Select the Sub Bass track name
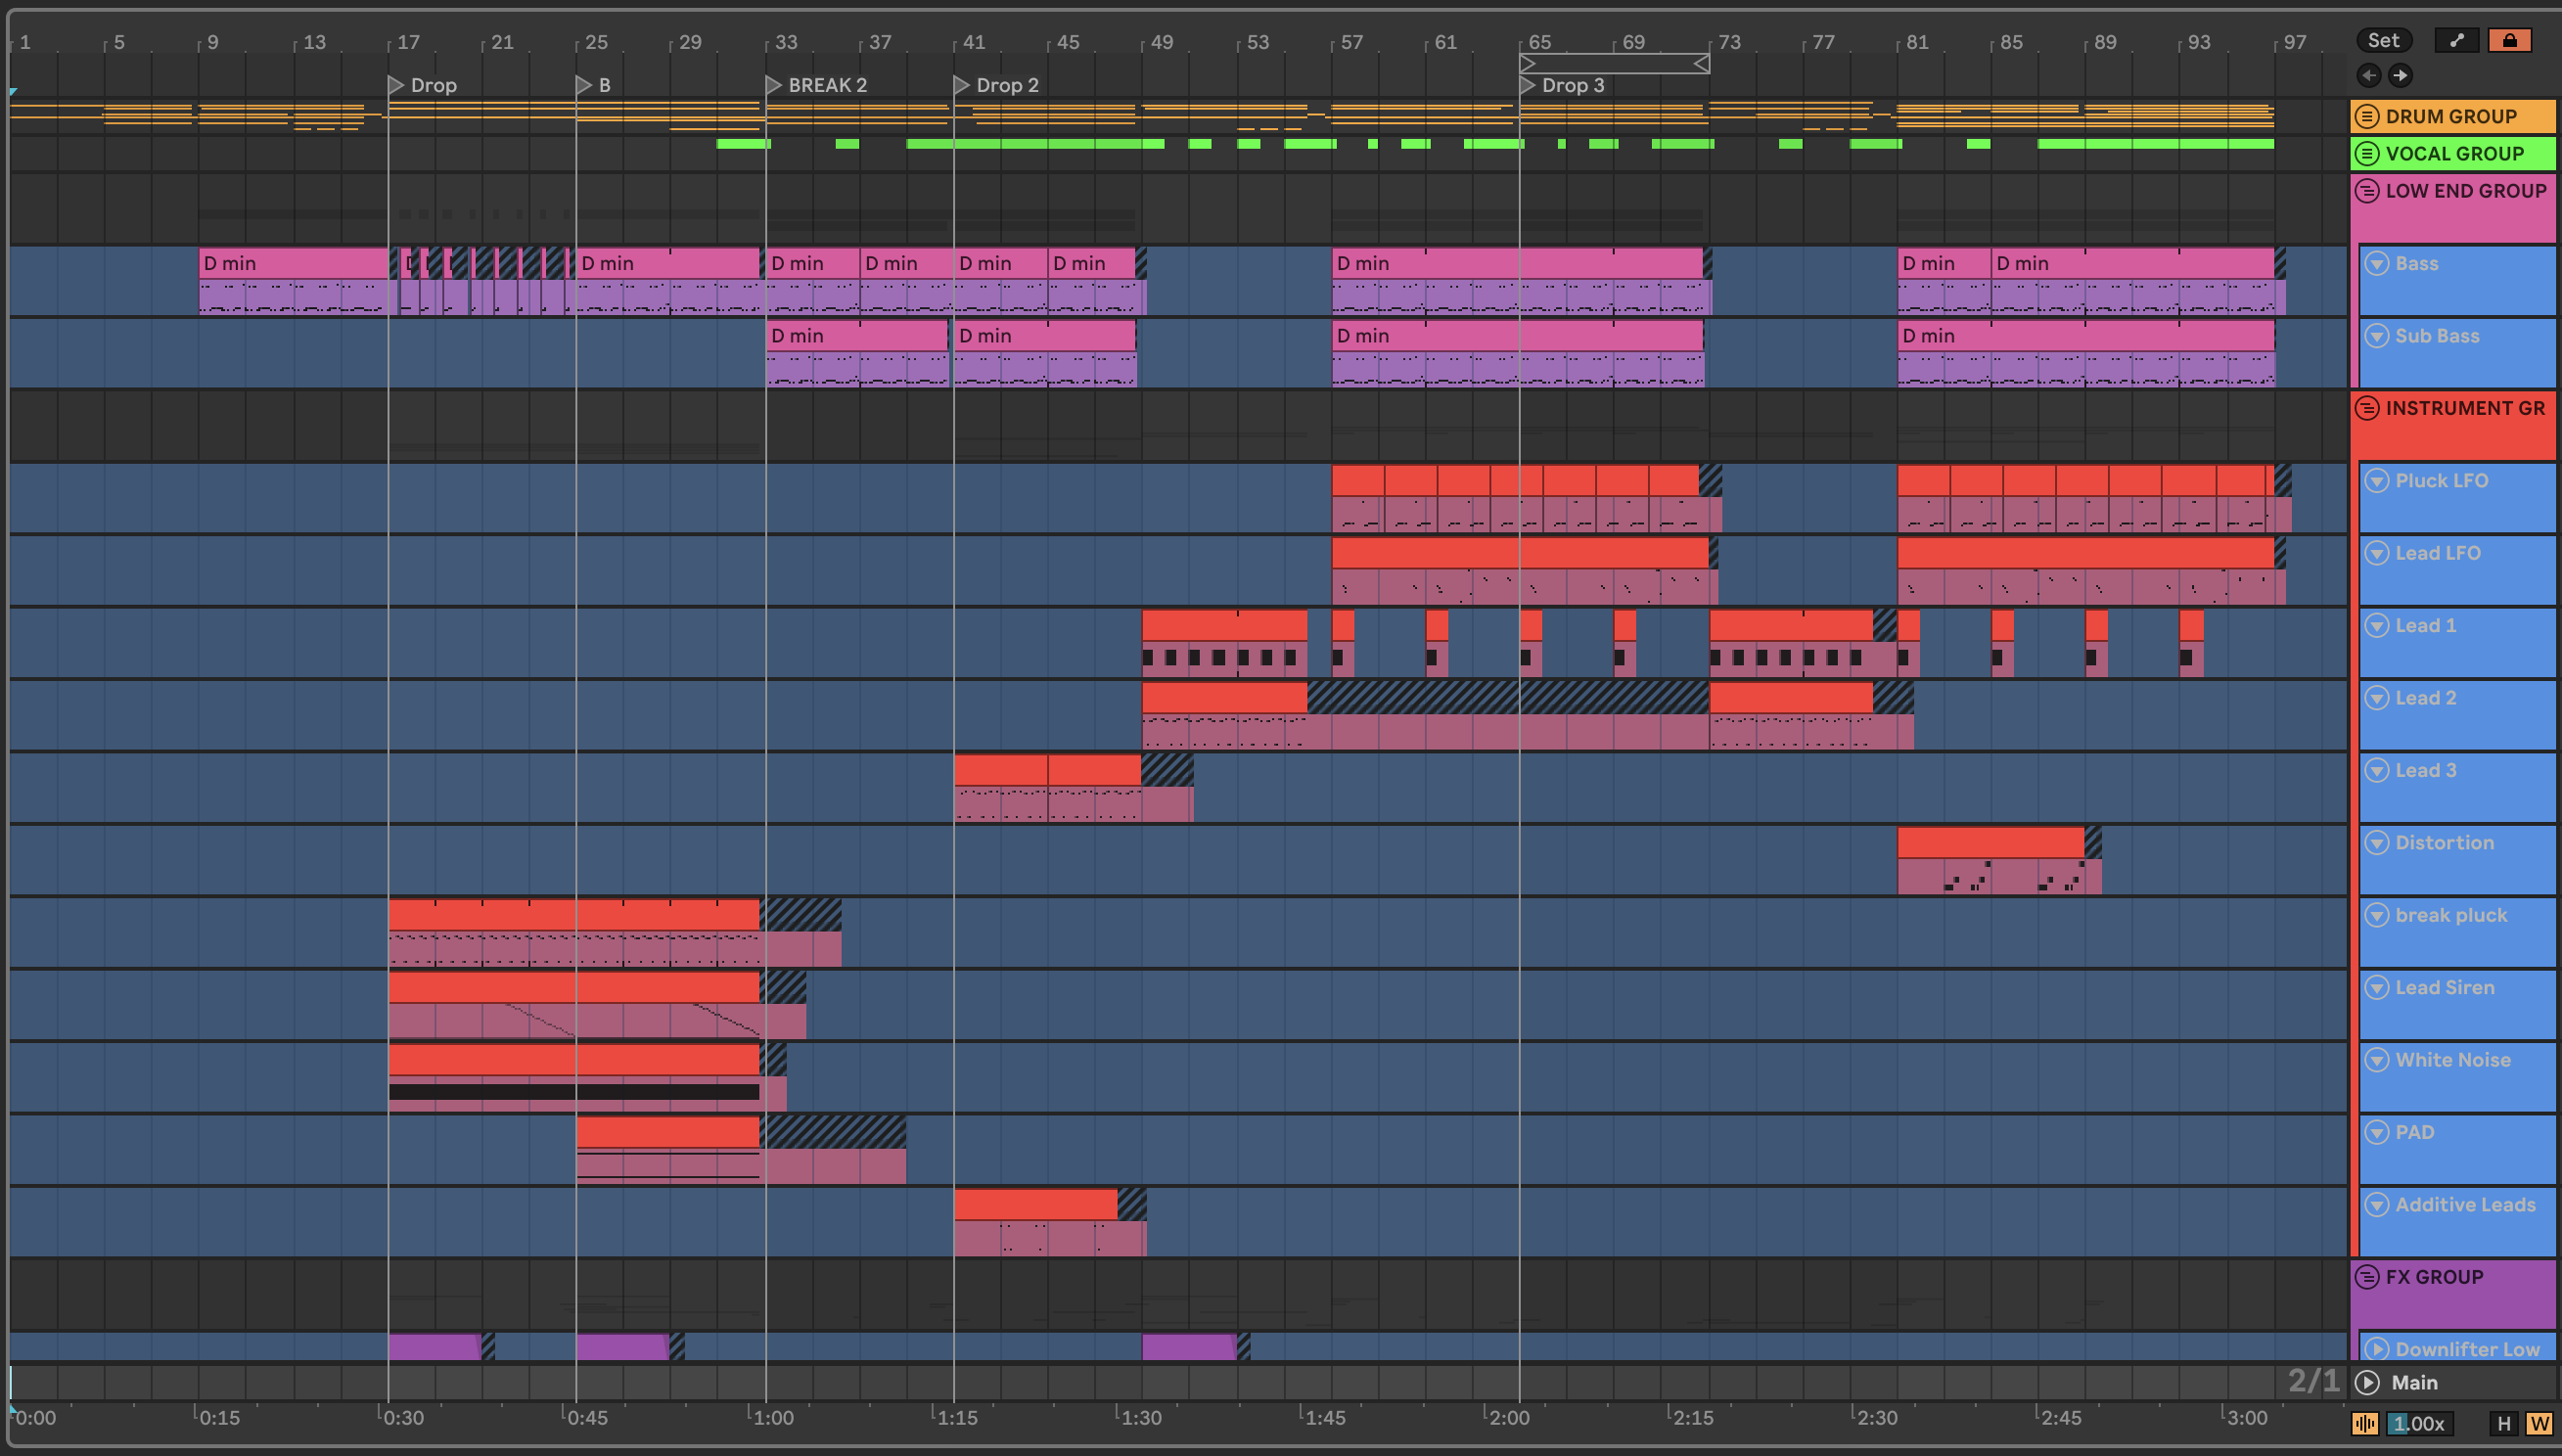This screenshot has width=2562, height=1456. 2437,335
